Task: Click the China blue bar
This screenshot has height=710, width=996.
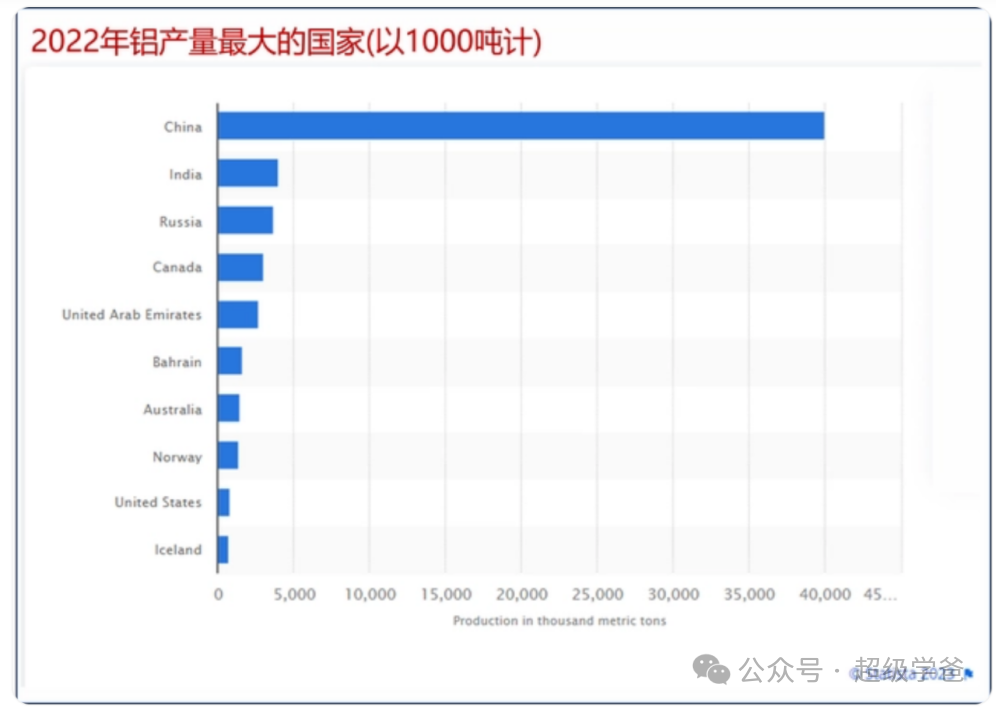Action: pos(520,126)
